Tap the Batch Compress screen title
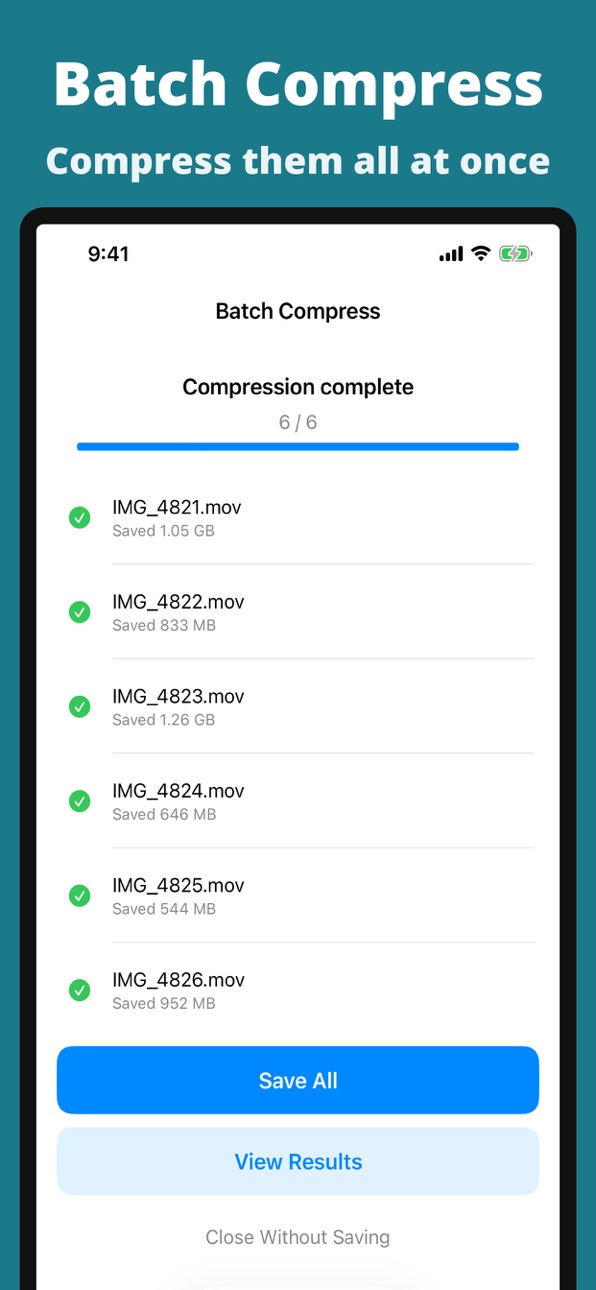 [x=298, y=311]
